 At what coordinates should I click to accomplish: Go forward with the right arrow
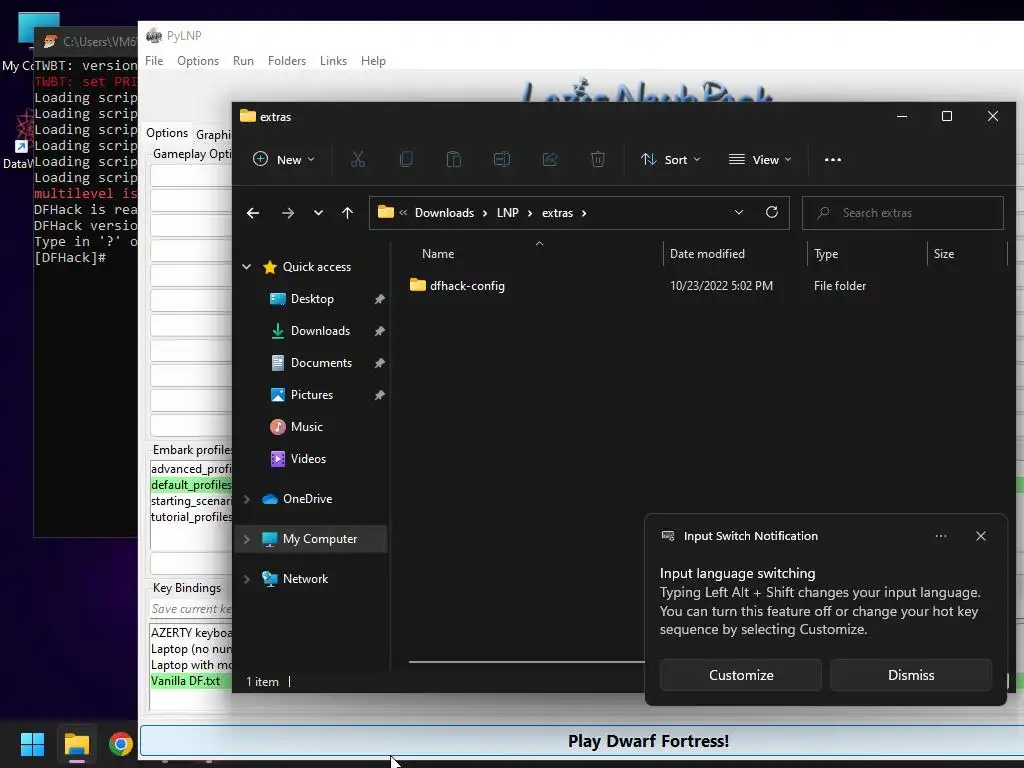click(x=287, y=213)
